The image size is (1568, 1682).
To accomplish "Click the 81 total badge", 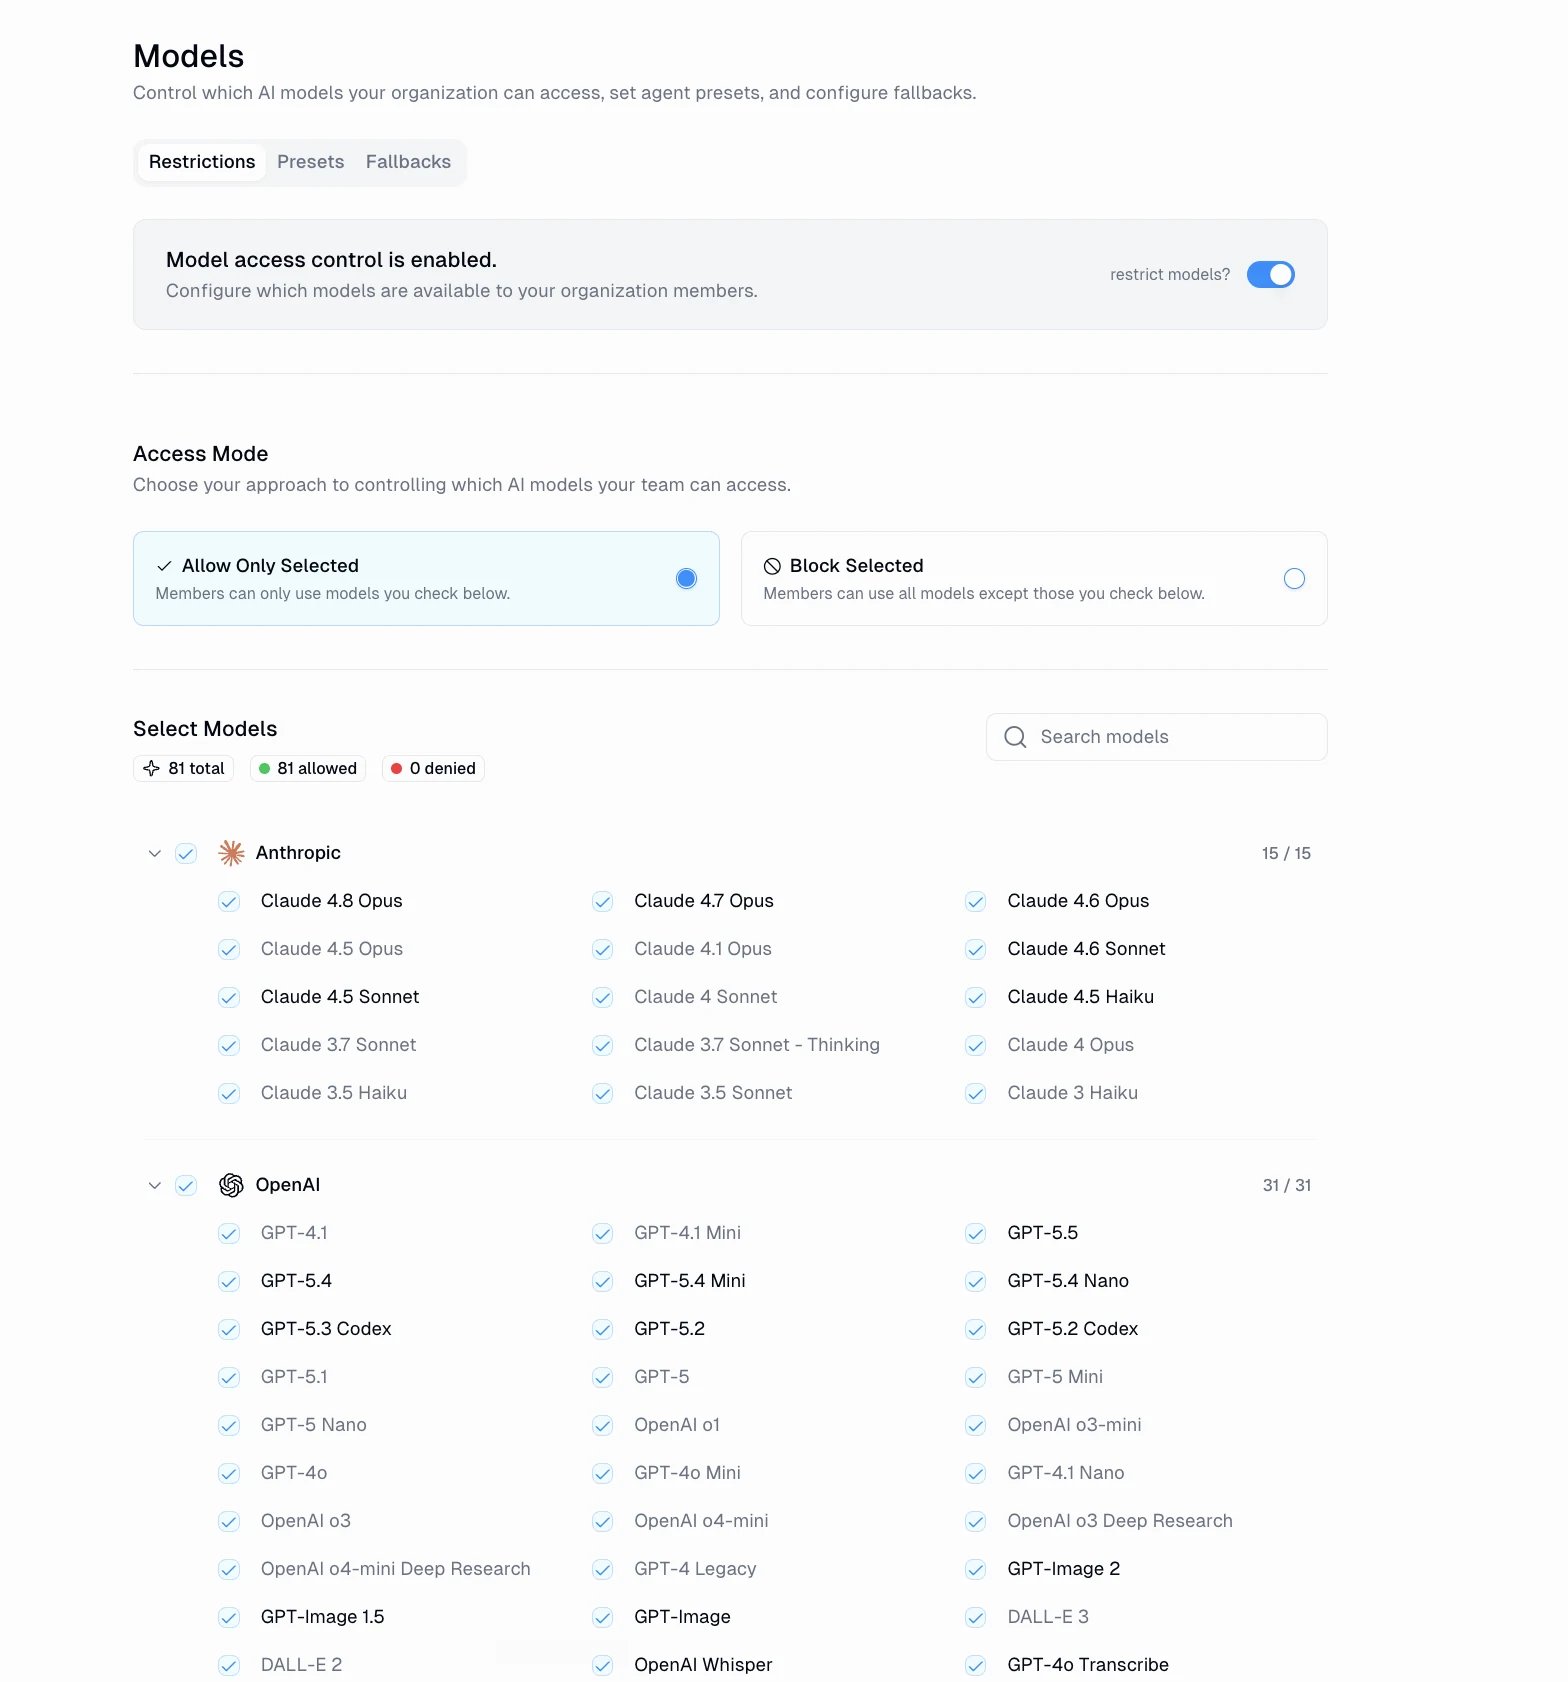I will [183, 768].
